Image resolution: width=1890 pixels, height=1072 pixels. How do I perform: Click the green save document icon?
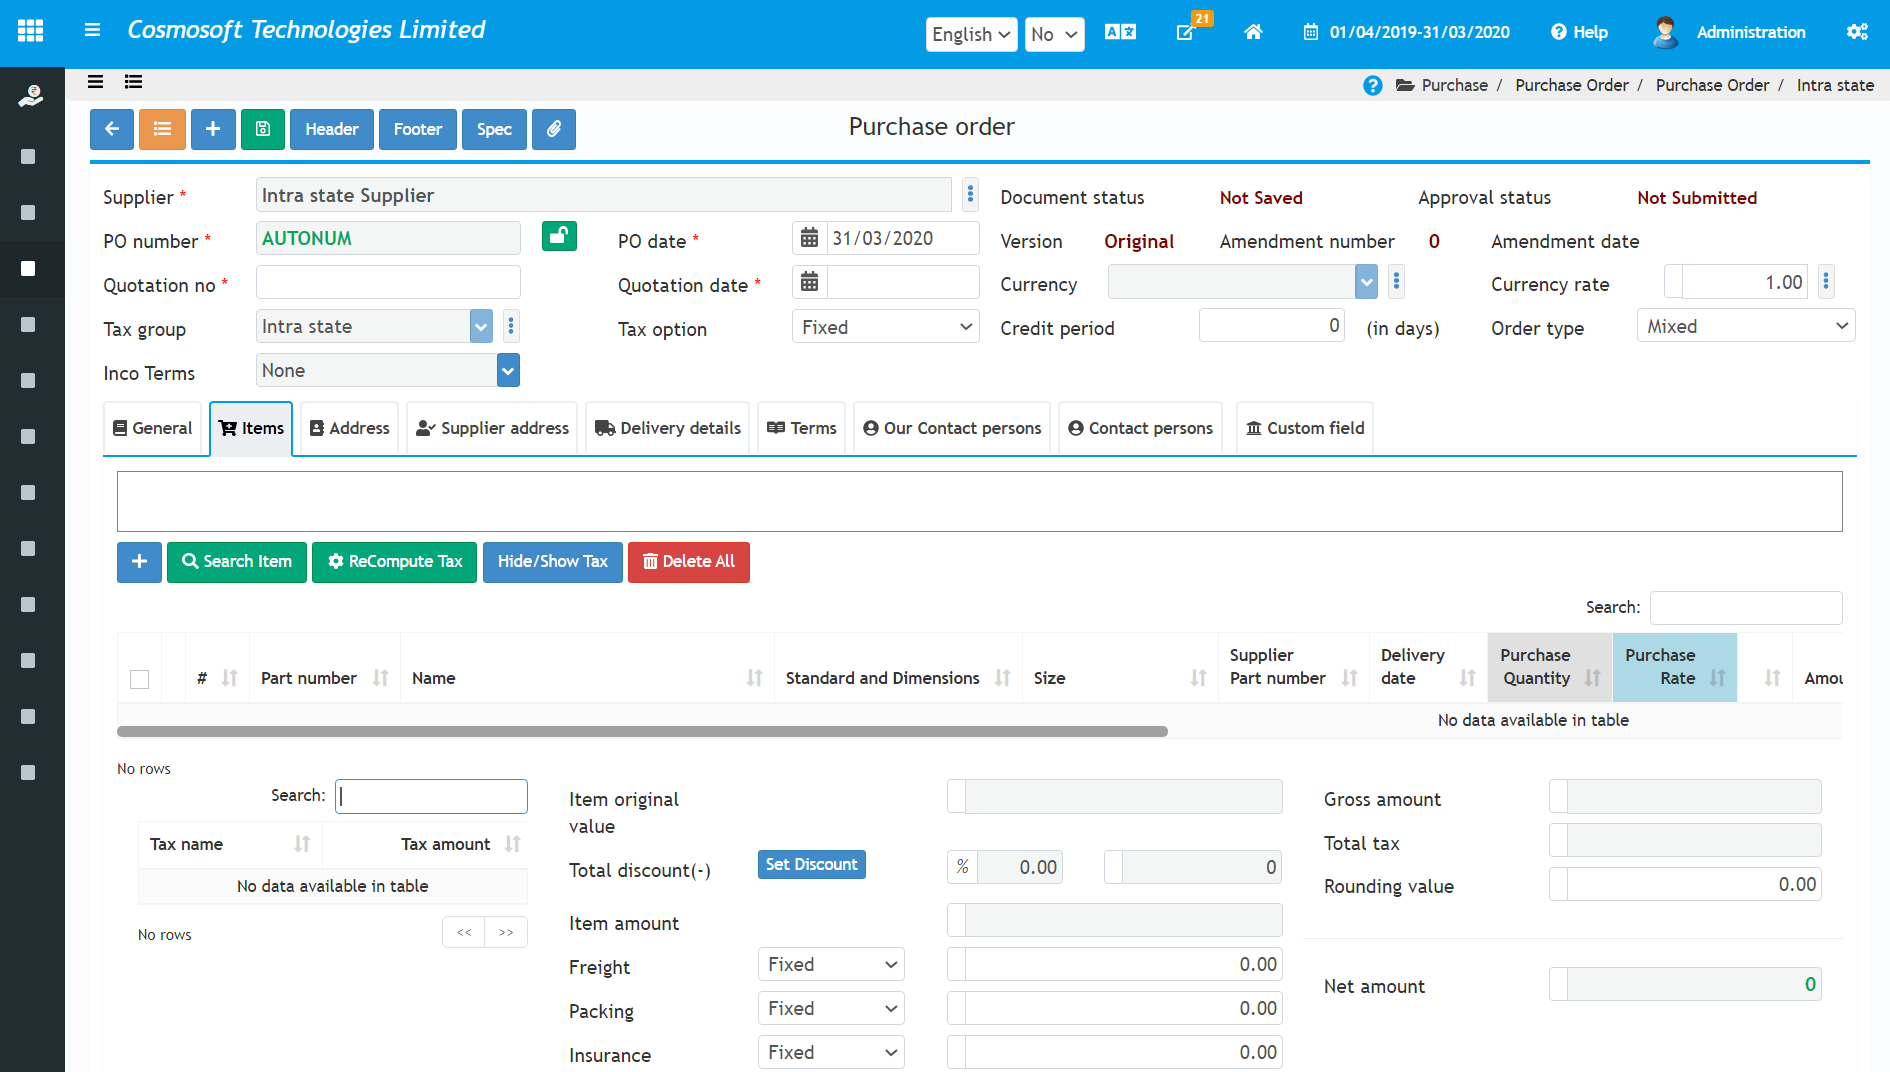point(263,129)
